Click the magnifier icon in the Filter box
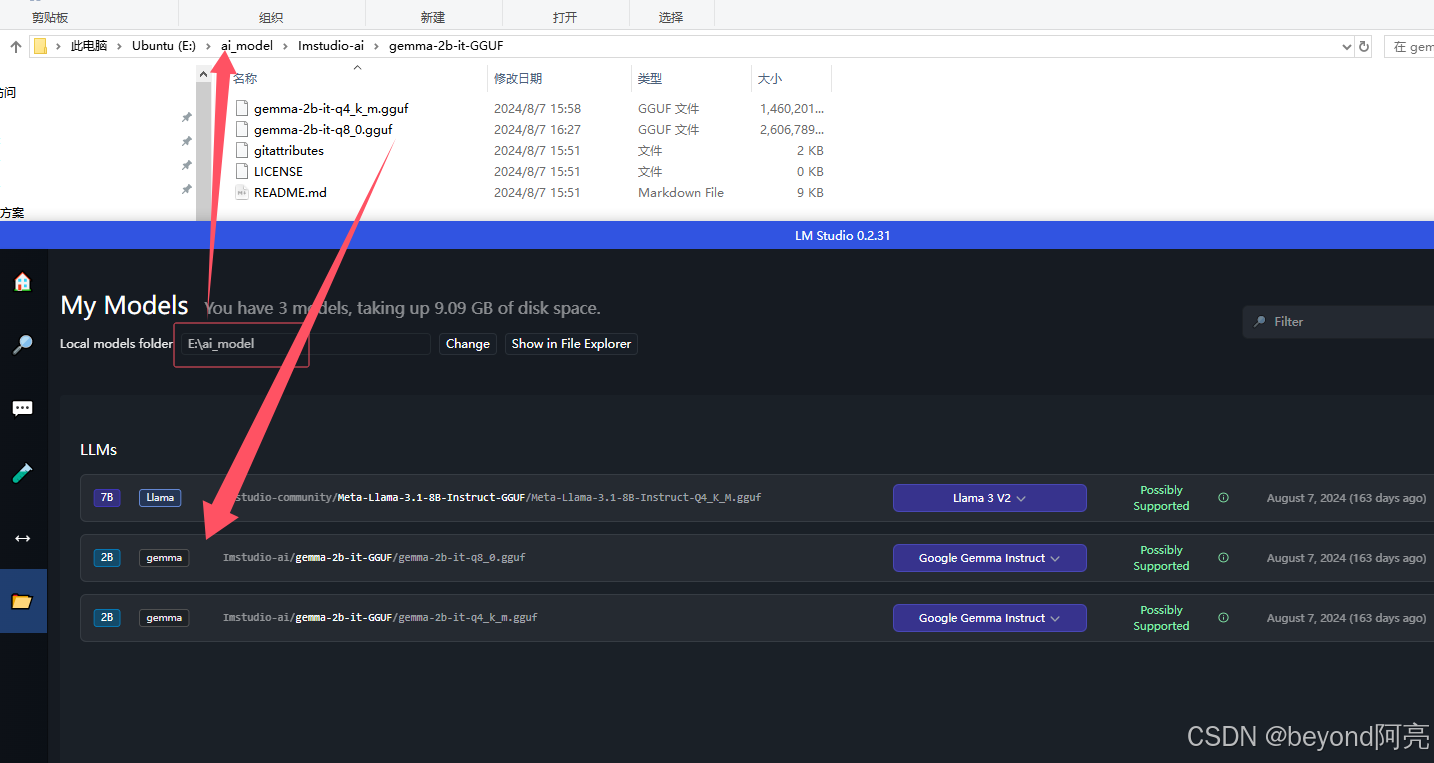 click(1259, 322)
